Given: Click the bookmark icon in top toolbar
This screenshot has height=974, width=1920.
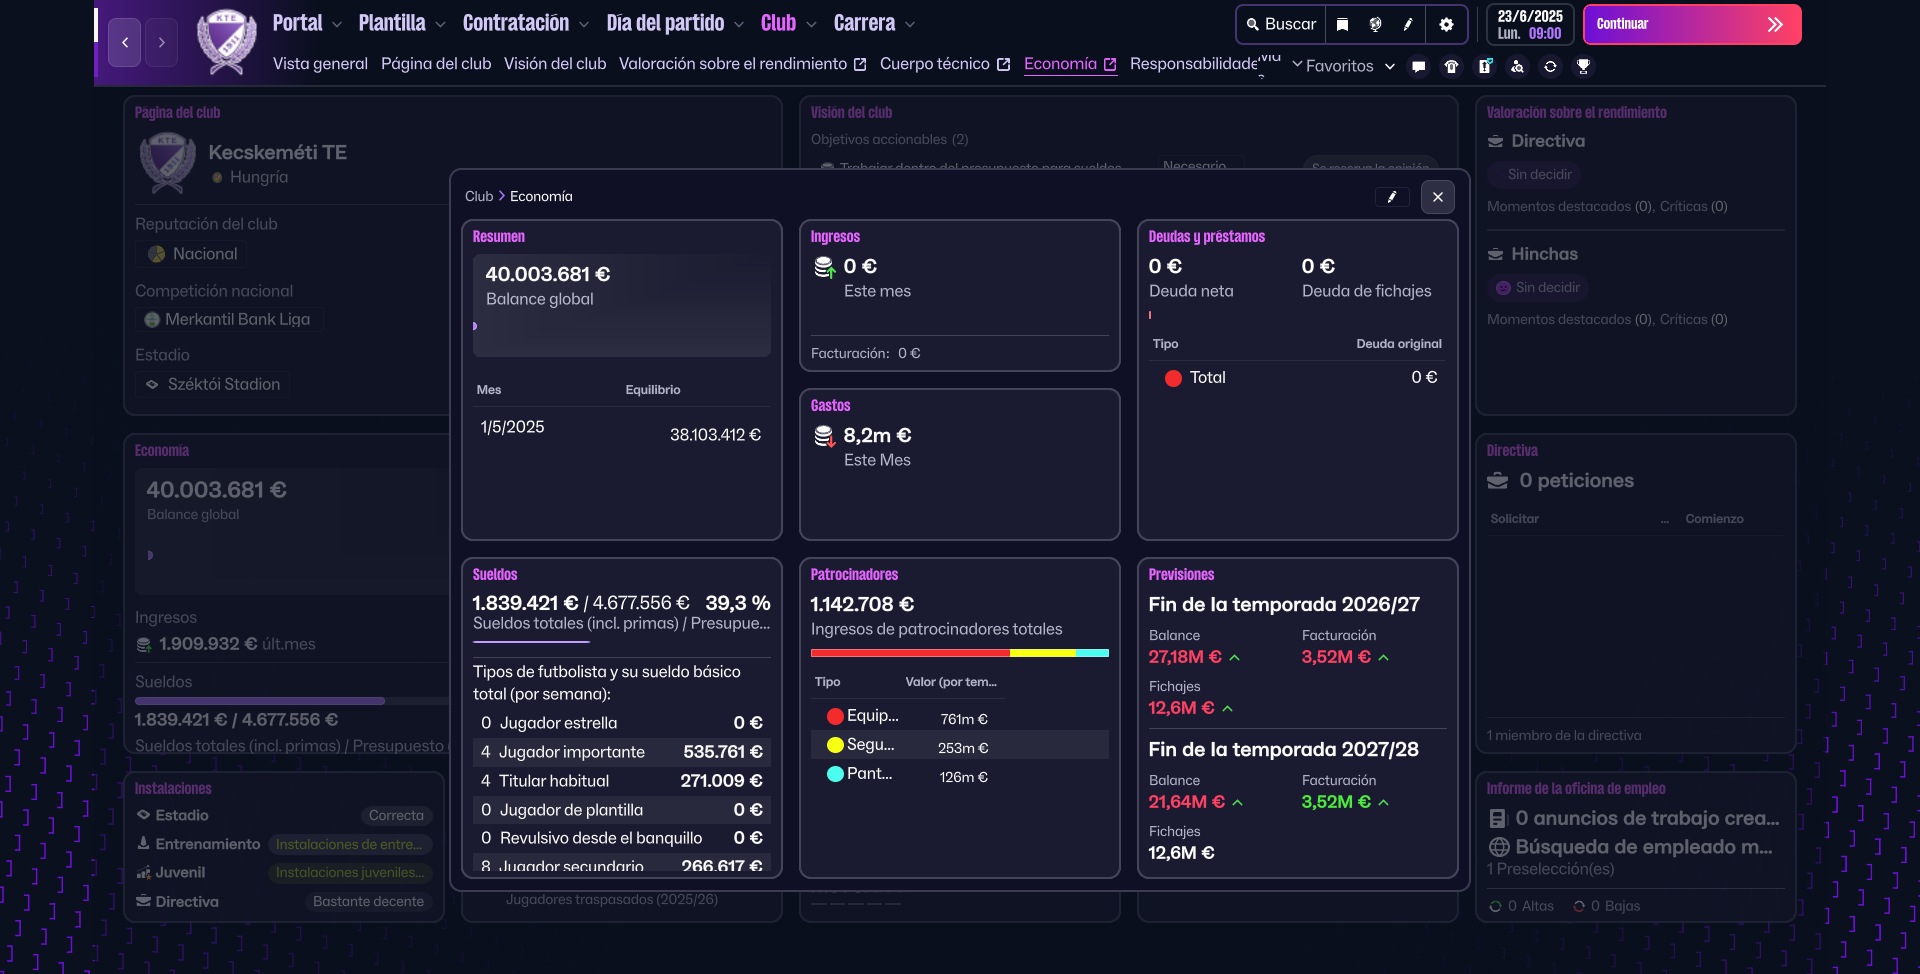Looking at the screenshot, I should coord(1343,24).
